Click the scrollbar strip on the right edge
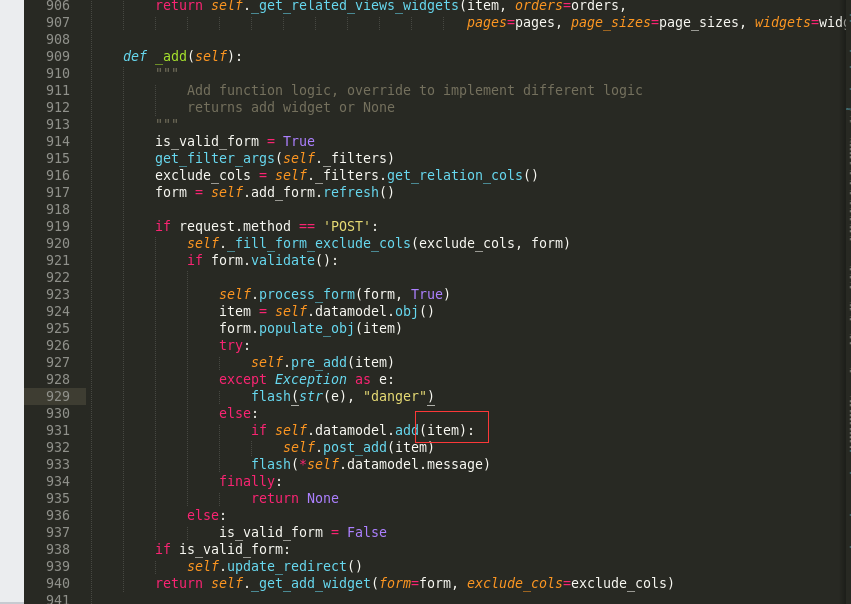This screenshot has width=851, height=604. [x=846, y=300]
